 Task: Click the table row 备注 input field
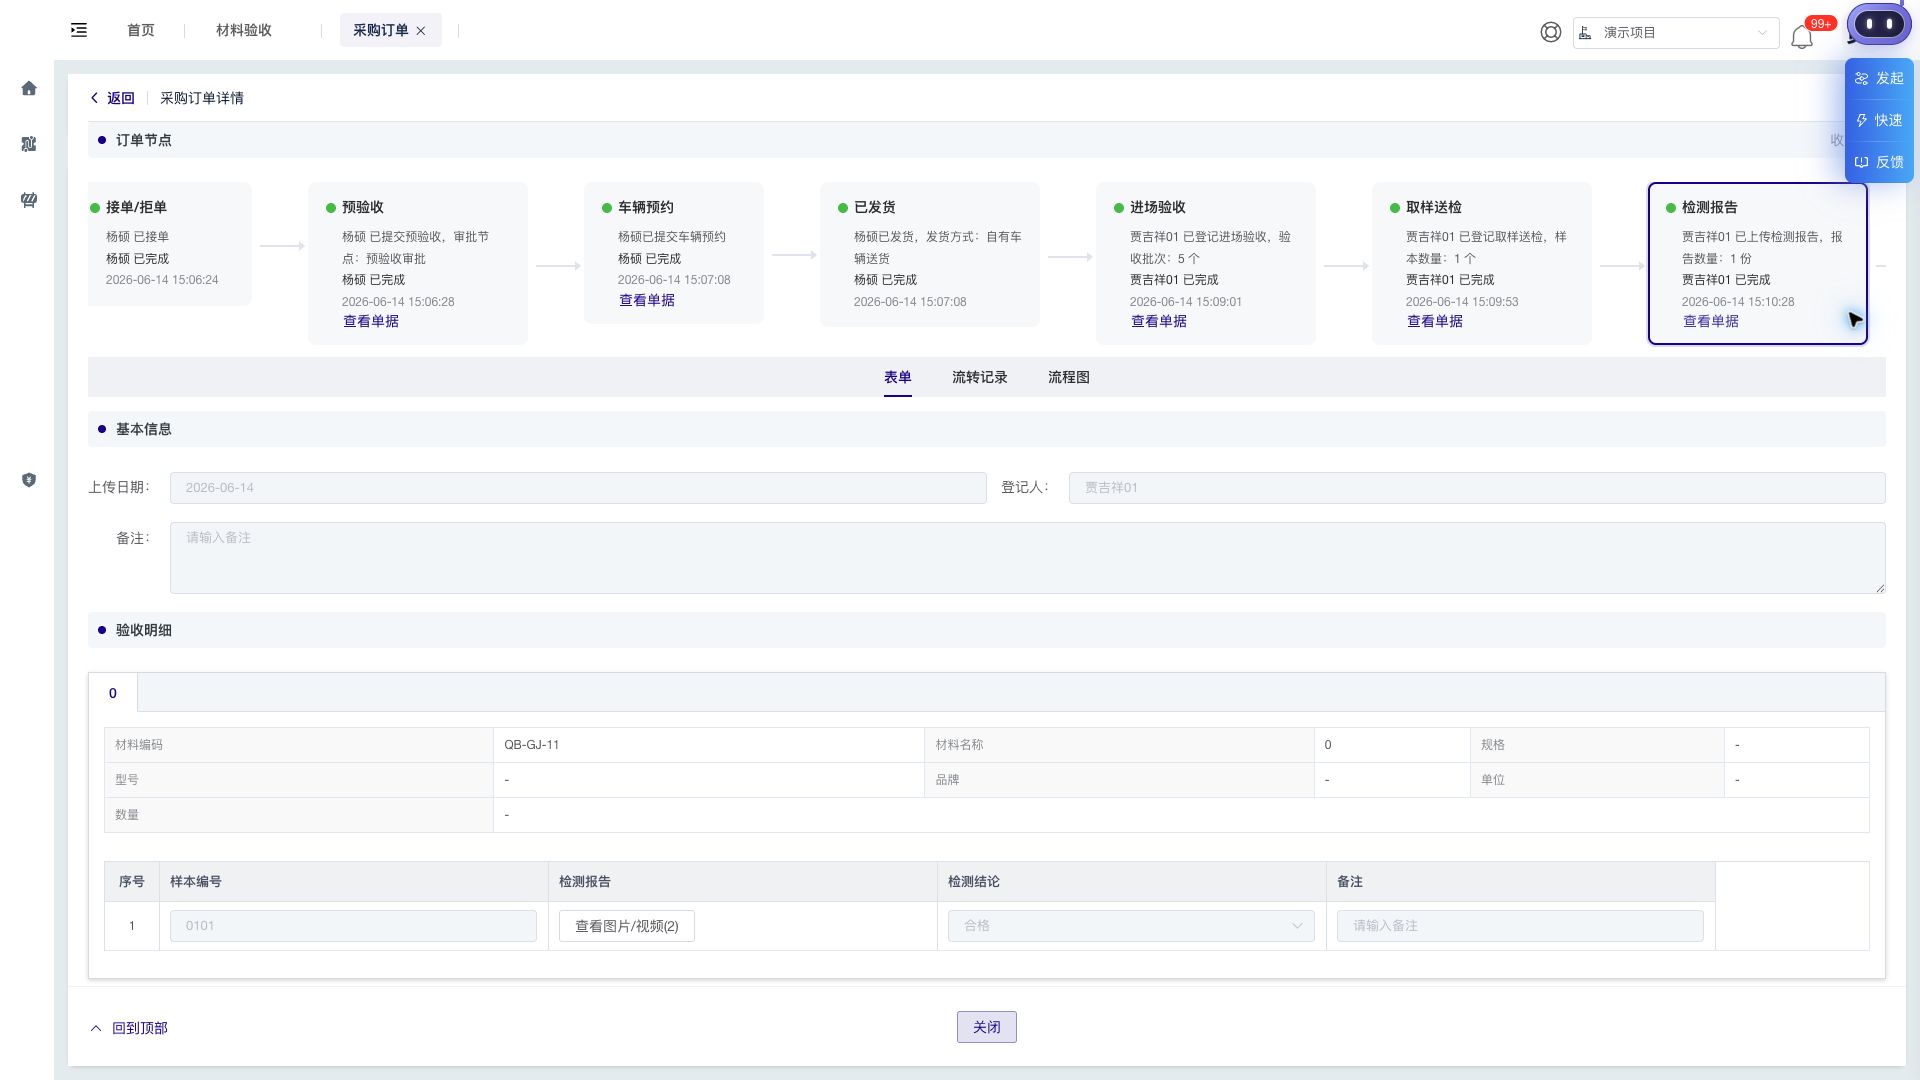tap(1520, 926)
